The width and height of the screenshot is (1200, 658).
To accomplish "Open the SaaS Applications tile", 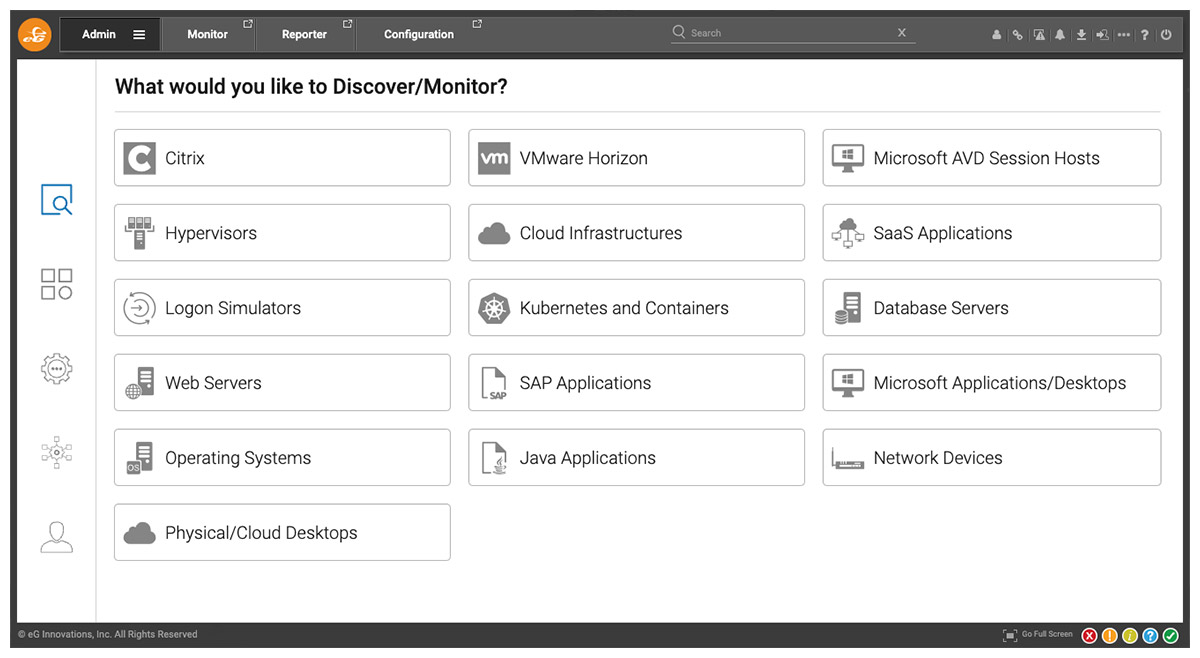I will 992,233.
